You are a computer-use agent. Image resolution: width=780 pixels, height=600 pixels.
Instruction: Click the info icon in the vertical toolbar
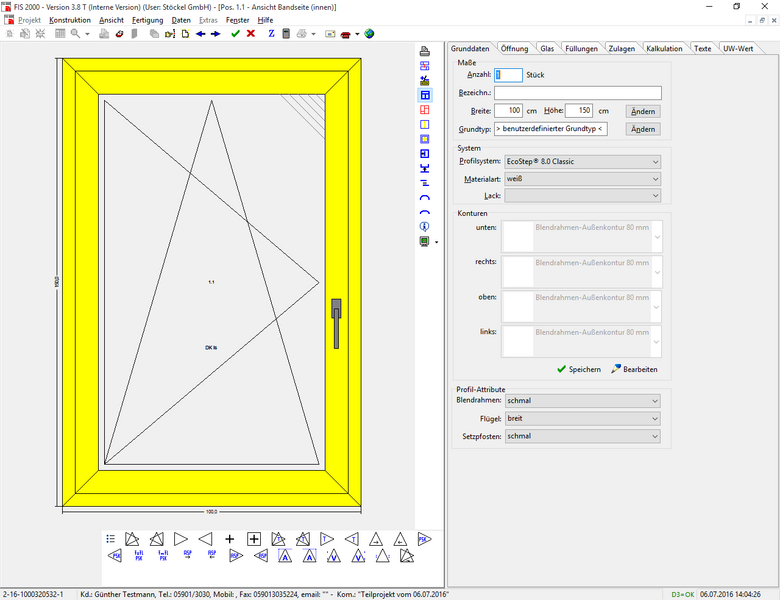coord(425,227)
